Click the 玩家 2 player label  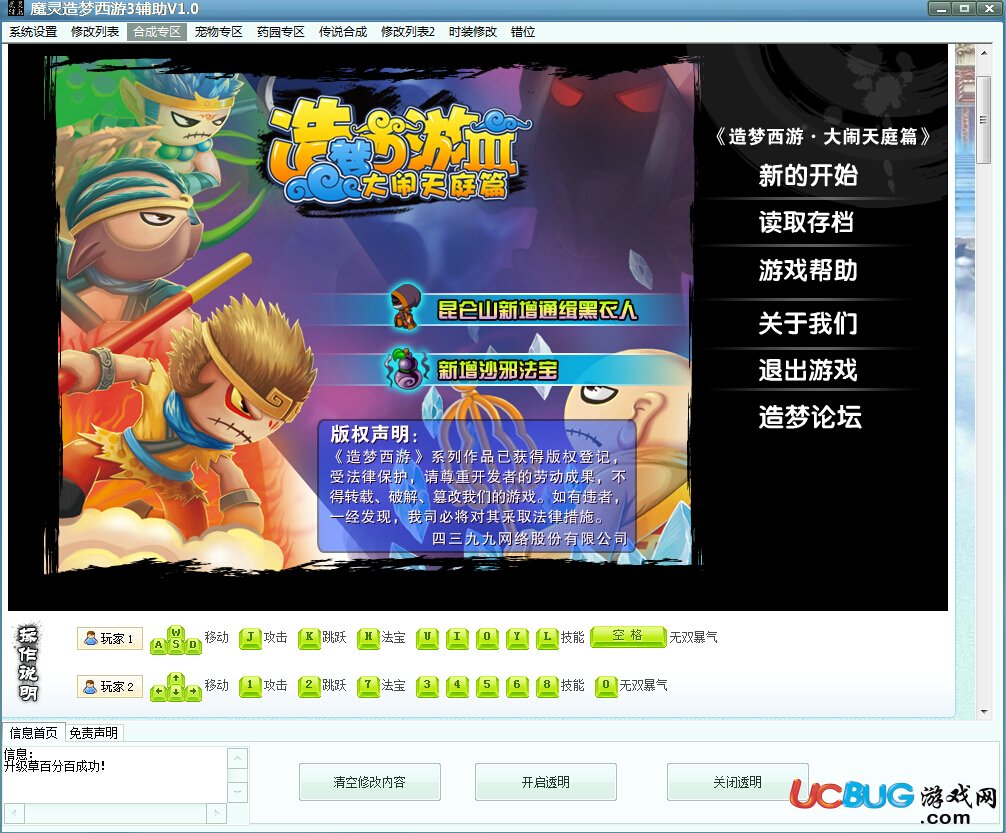tap(109, 687)
